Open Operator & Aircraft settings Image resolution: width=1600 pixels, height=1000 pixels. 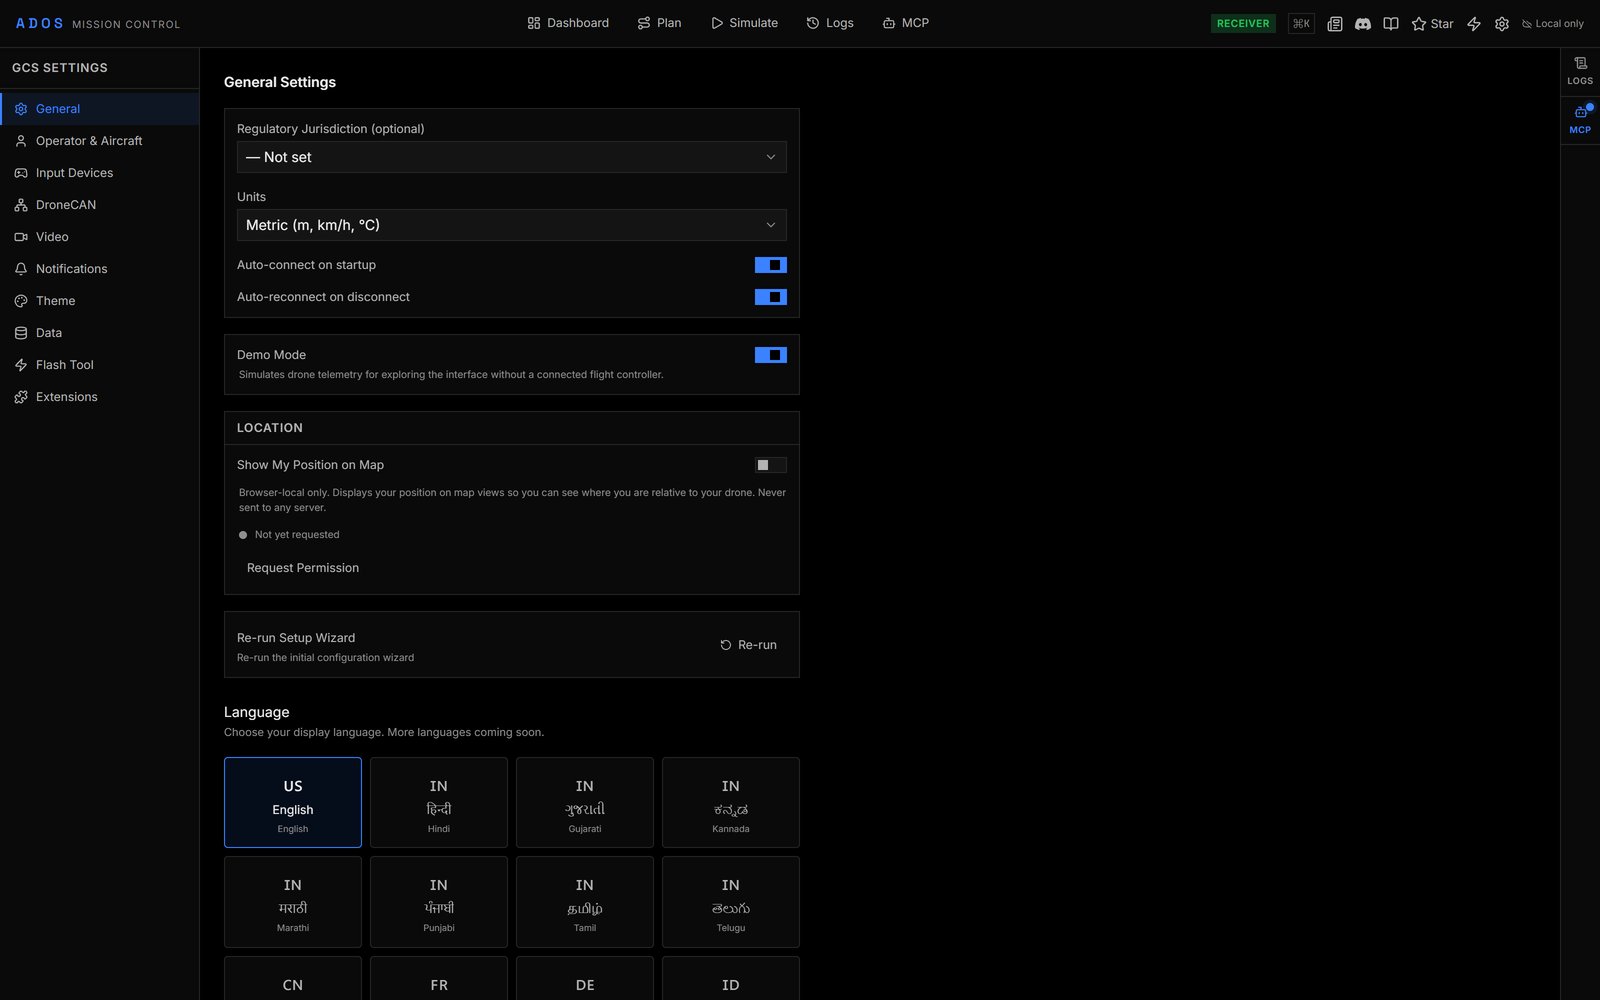[x=100, y=141]
